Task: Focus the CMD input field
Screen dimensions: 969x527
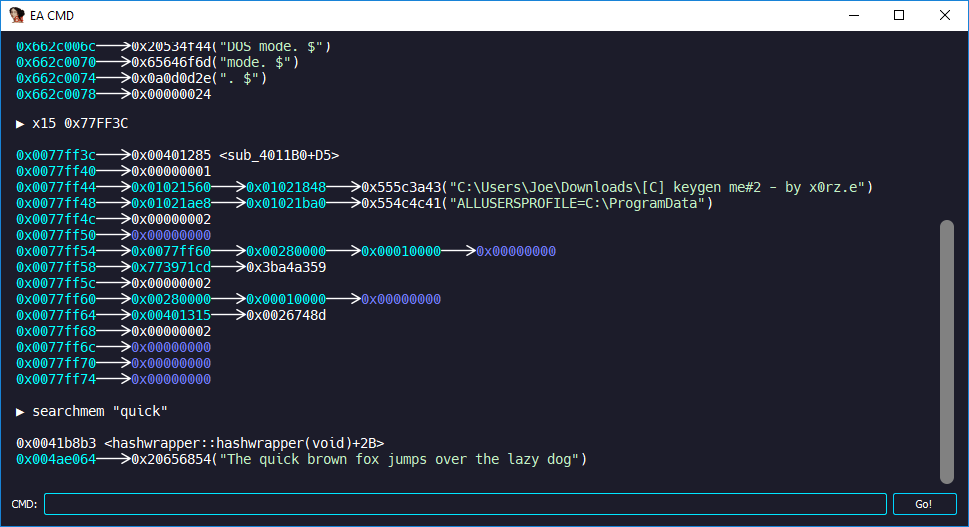Action: pyautogui.click(x=465, y=504)
